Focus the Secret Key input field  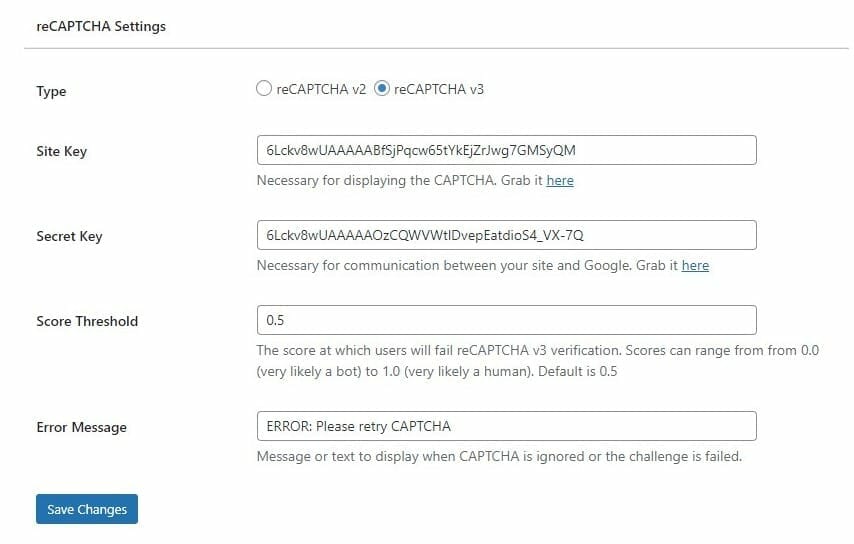pyautogui.click(x=507, y=235)
